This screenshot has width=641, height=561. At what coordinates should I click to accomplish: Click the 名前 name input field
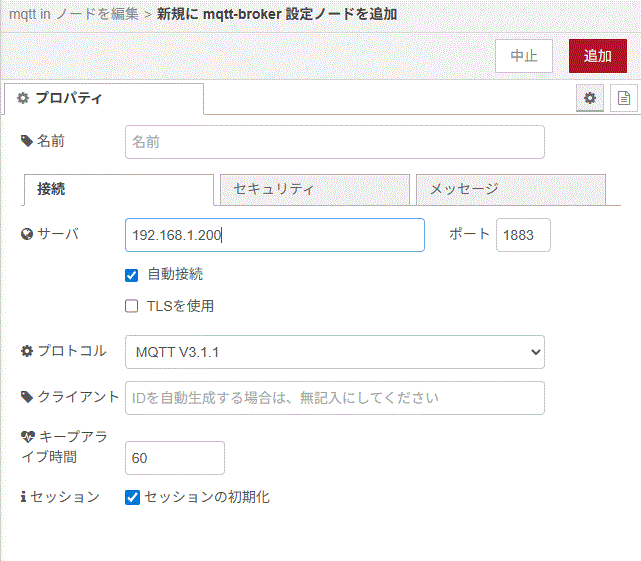pos(334,142)
